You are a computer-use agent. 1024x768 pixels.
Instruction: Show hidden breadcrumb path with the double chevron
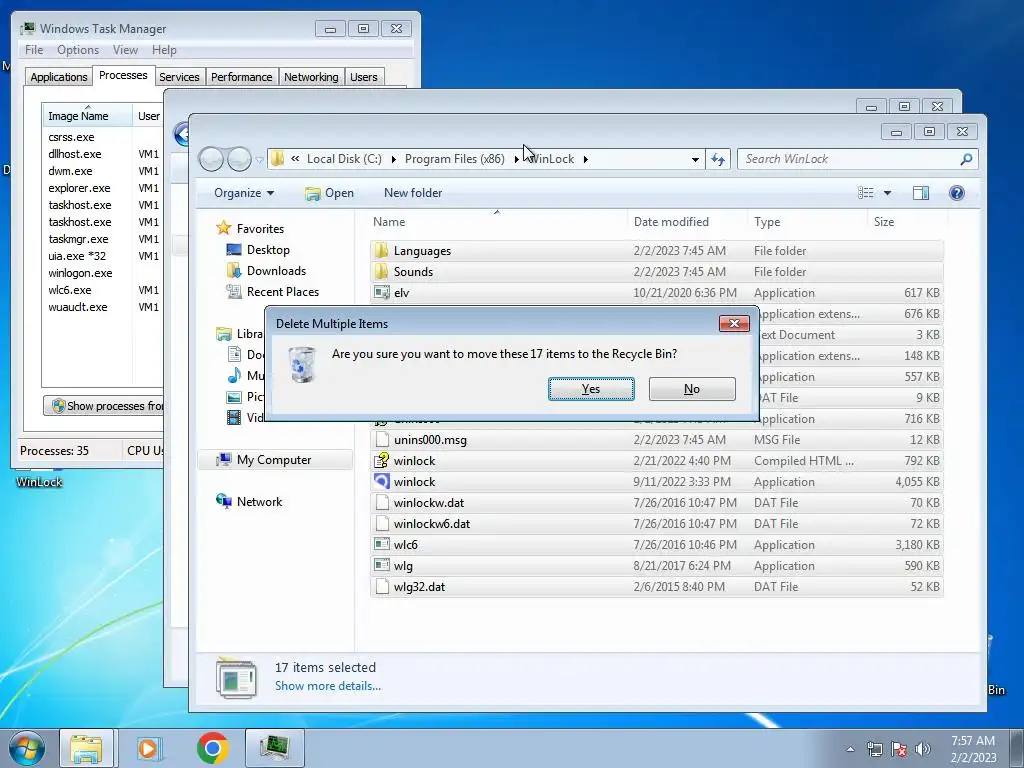[295, 159]
